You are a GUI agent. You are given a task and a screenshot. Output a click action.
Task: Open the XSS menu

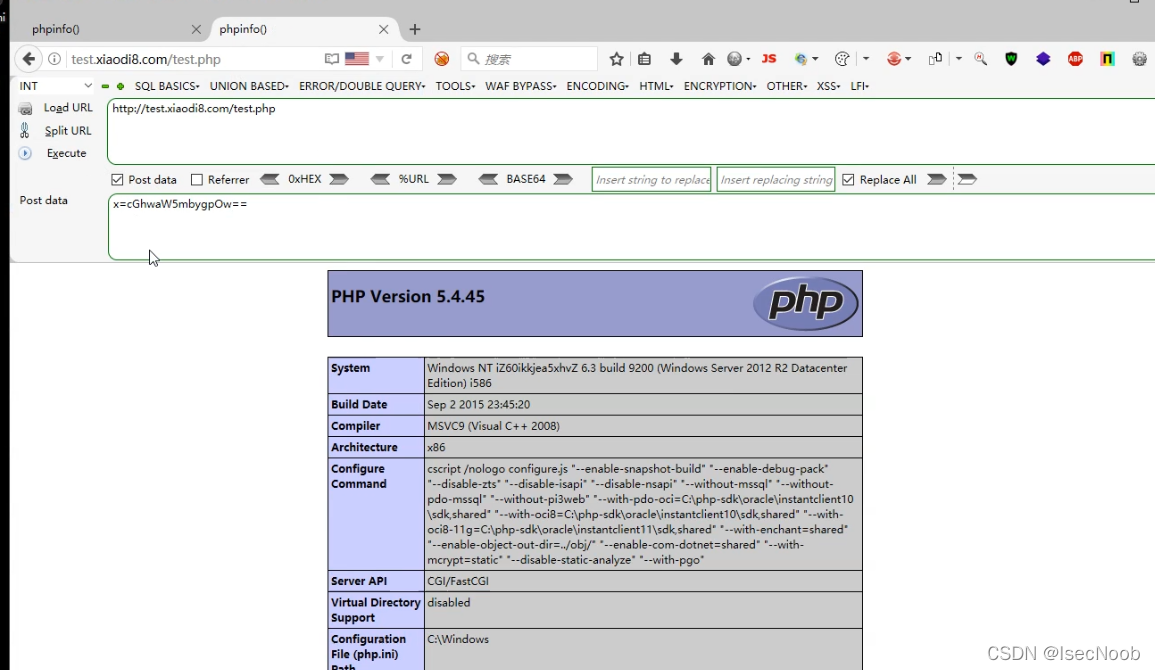coord(828,86)
